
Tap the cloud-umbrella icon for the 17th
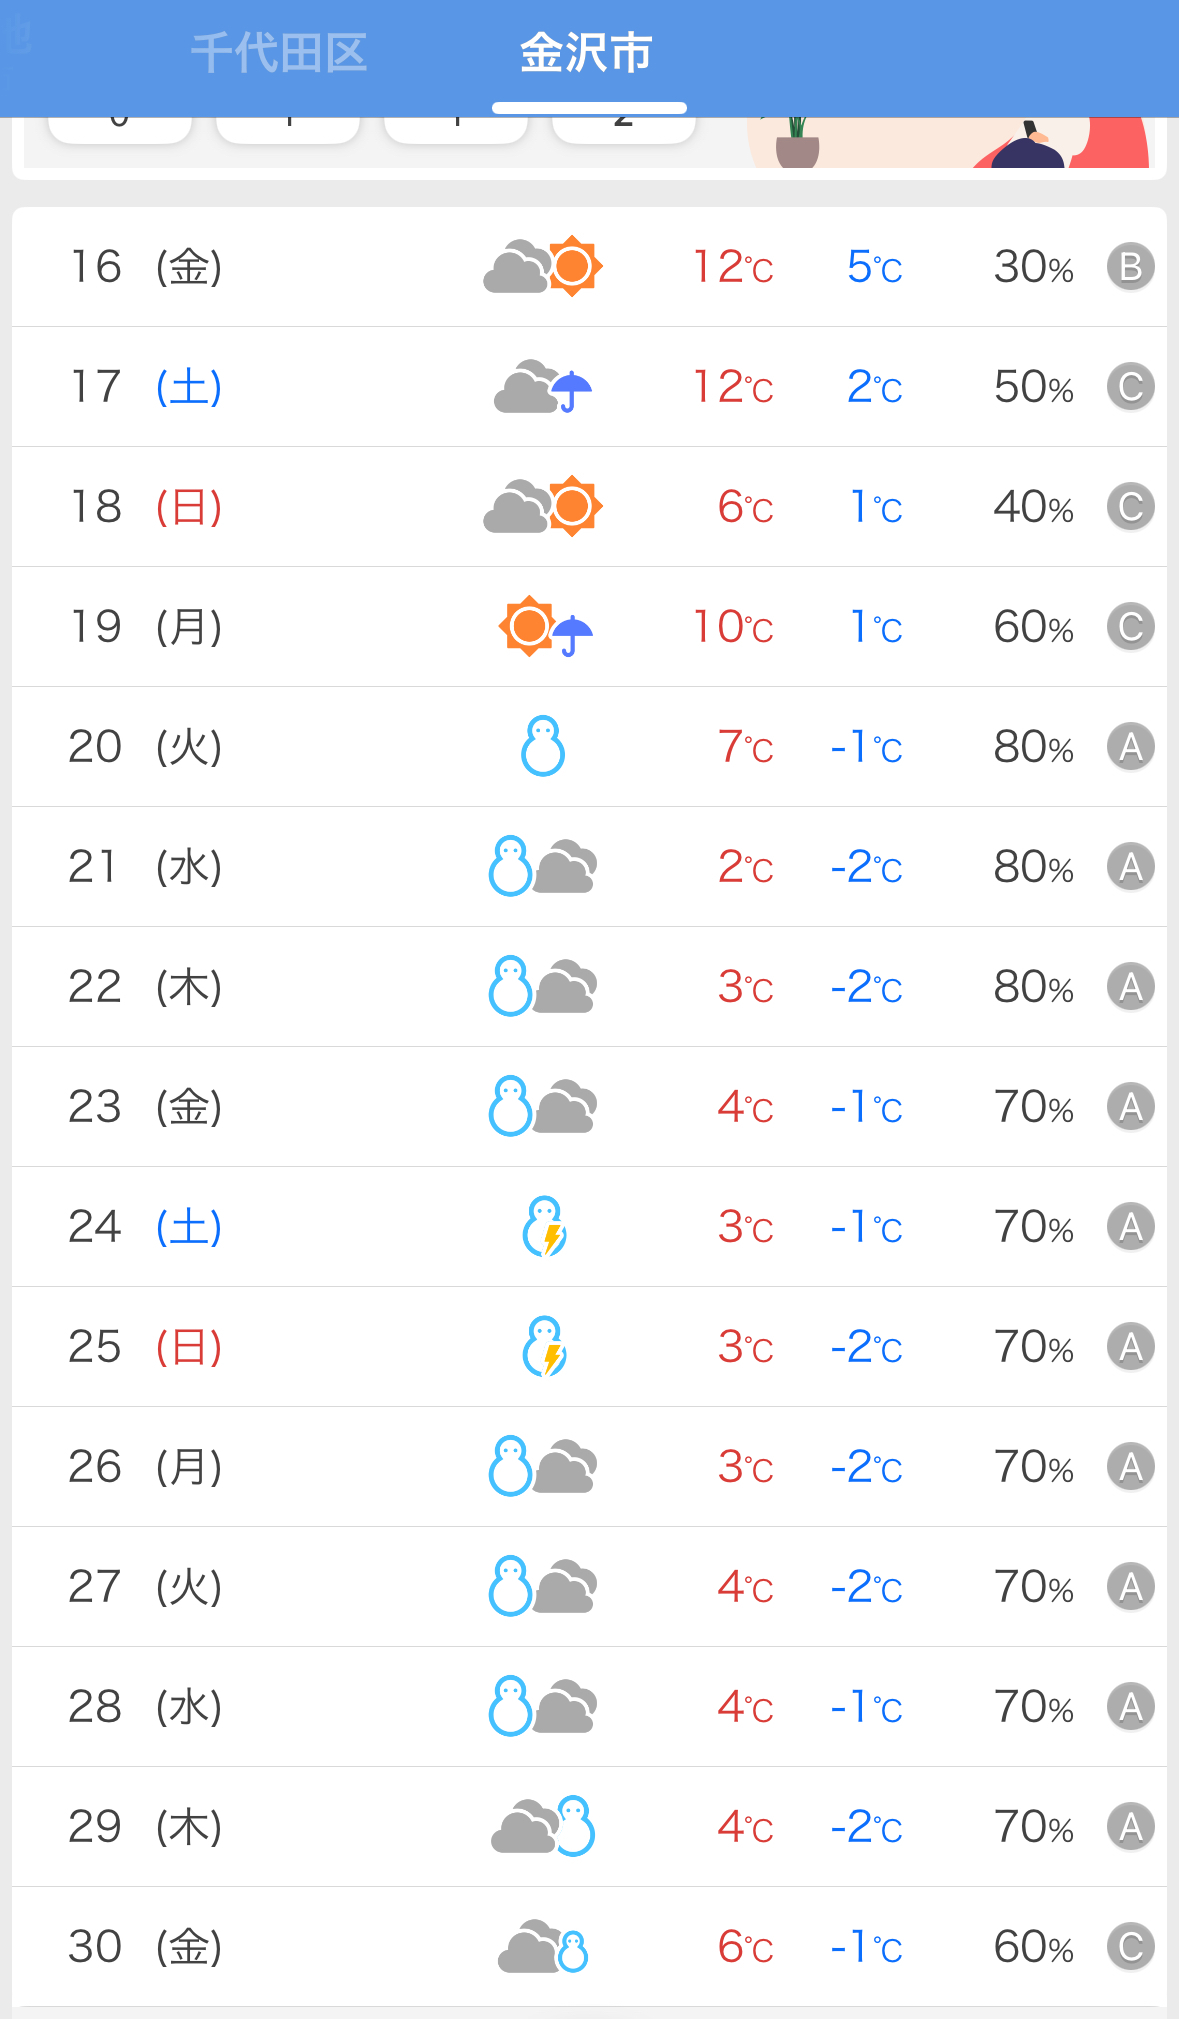(x=543, y=388)
